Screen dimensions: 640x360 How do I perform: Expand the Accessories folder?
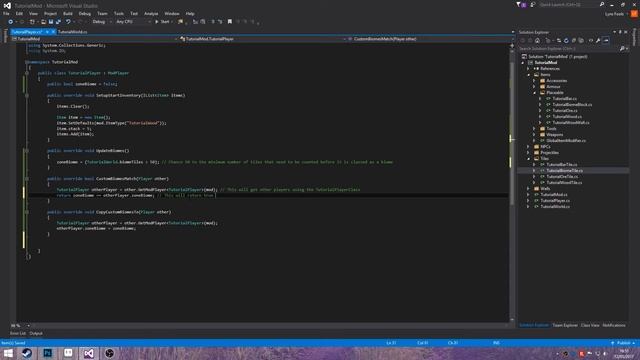click(534, 81)
